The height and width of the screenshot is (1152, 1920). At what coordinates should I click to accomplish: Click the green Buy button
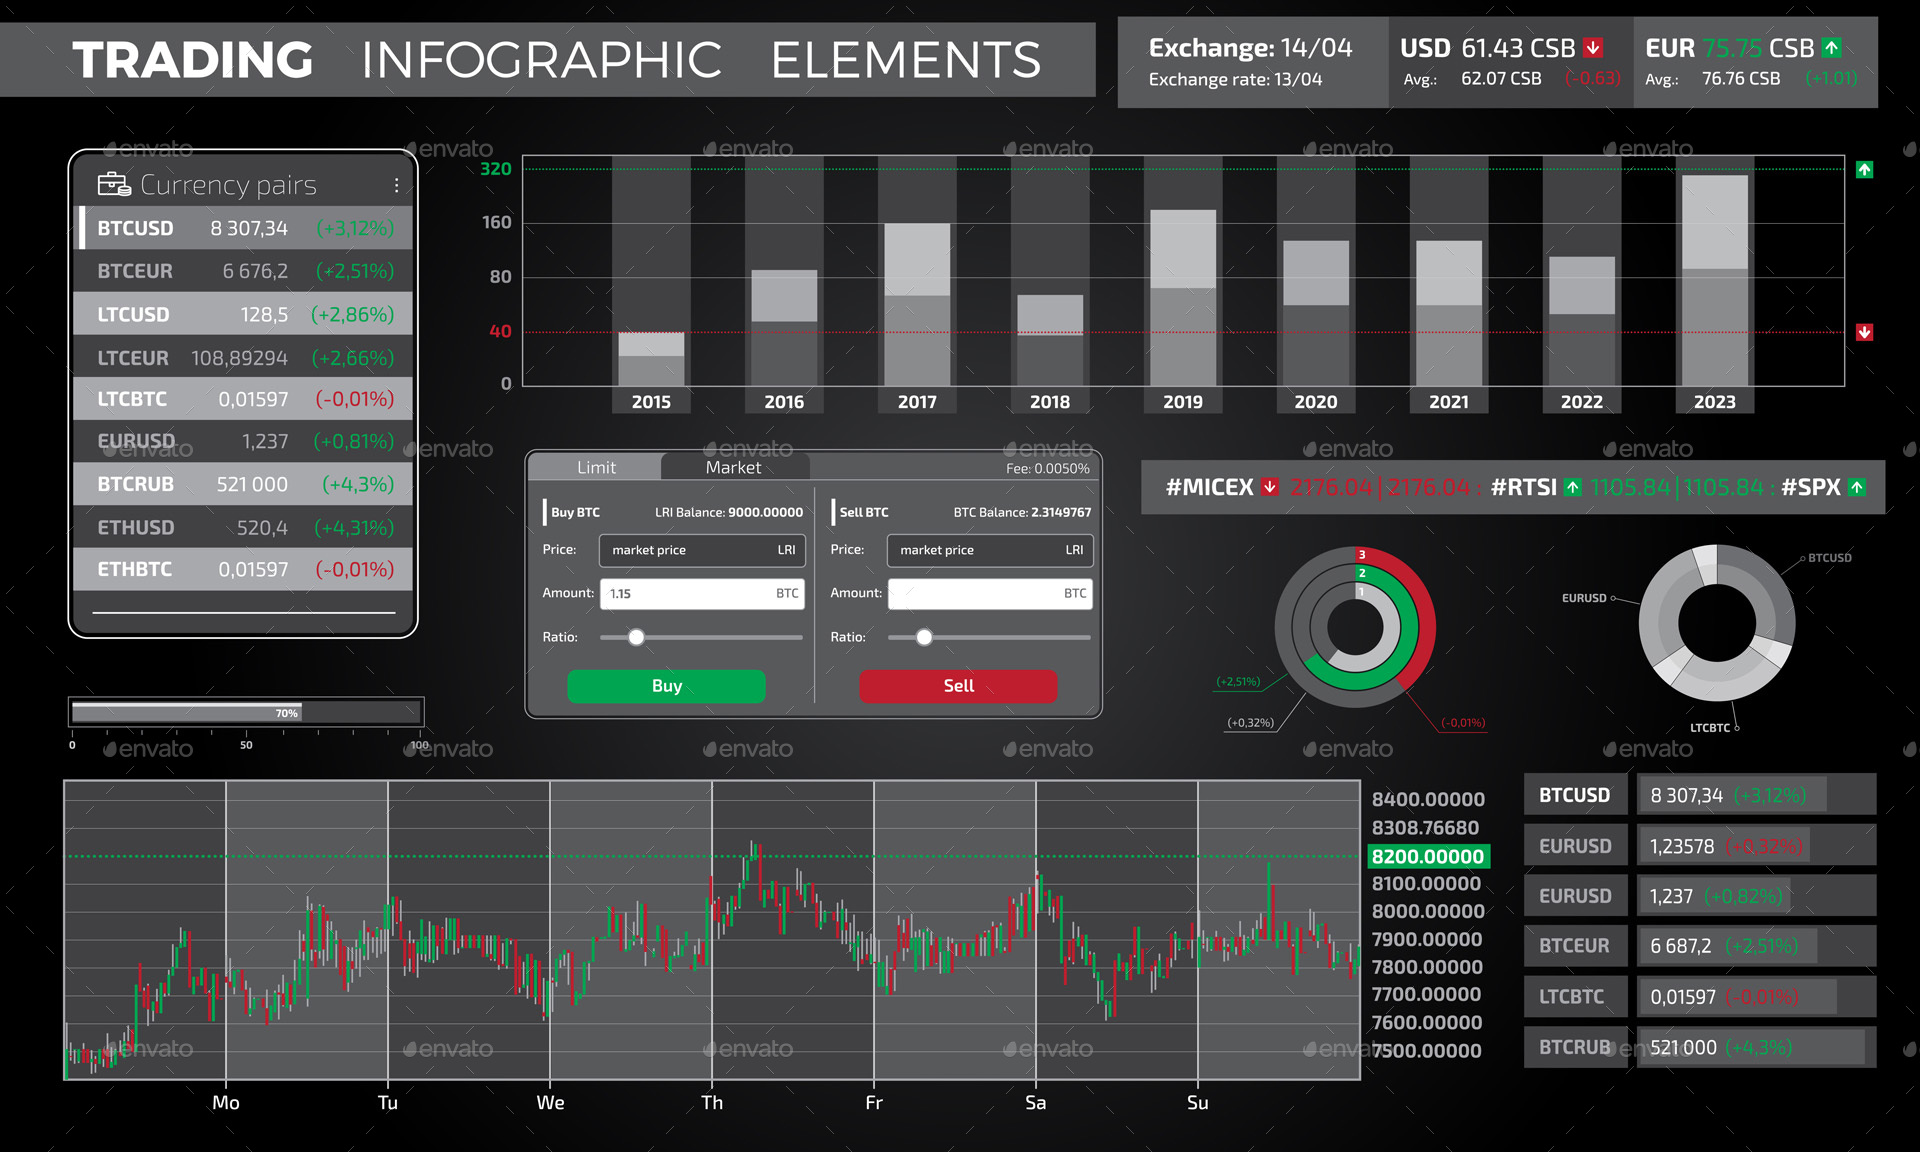[x=666, y=686]
